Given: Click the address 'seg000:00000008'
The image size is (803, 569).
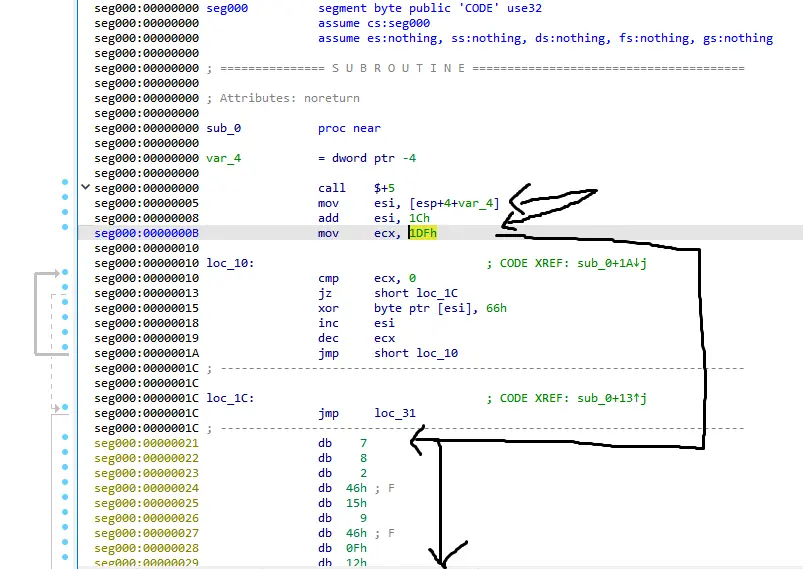Looking at the screenshot, I should (146, 218).
